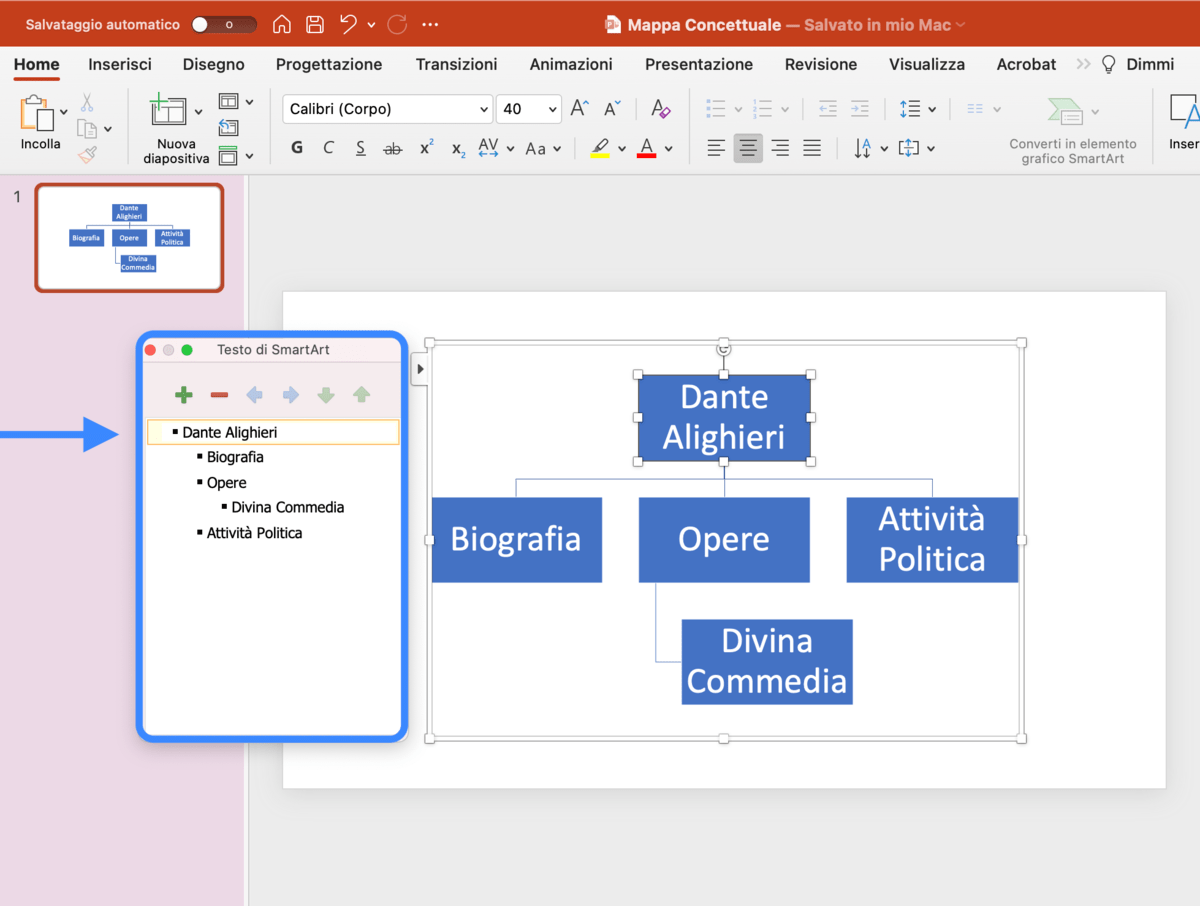Image resolution: width=1200 pixels, height=906 pixels.
Task: Apply underline formatting with the S button
Action: coord(360,148)
